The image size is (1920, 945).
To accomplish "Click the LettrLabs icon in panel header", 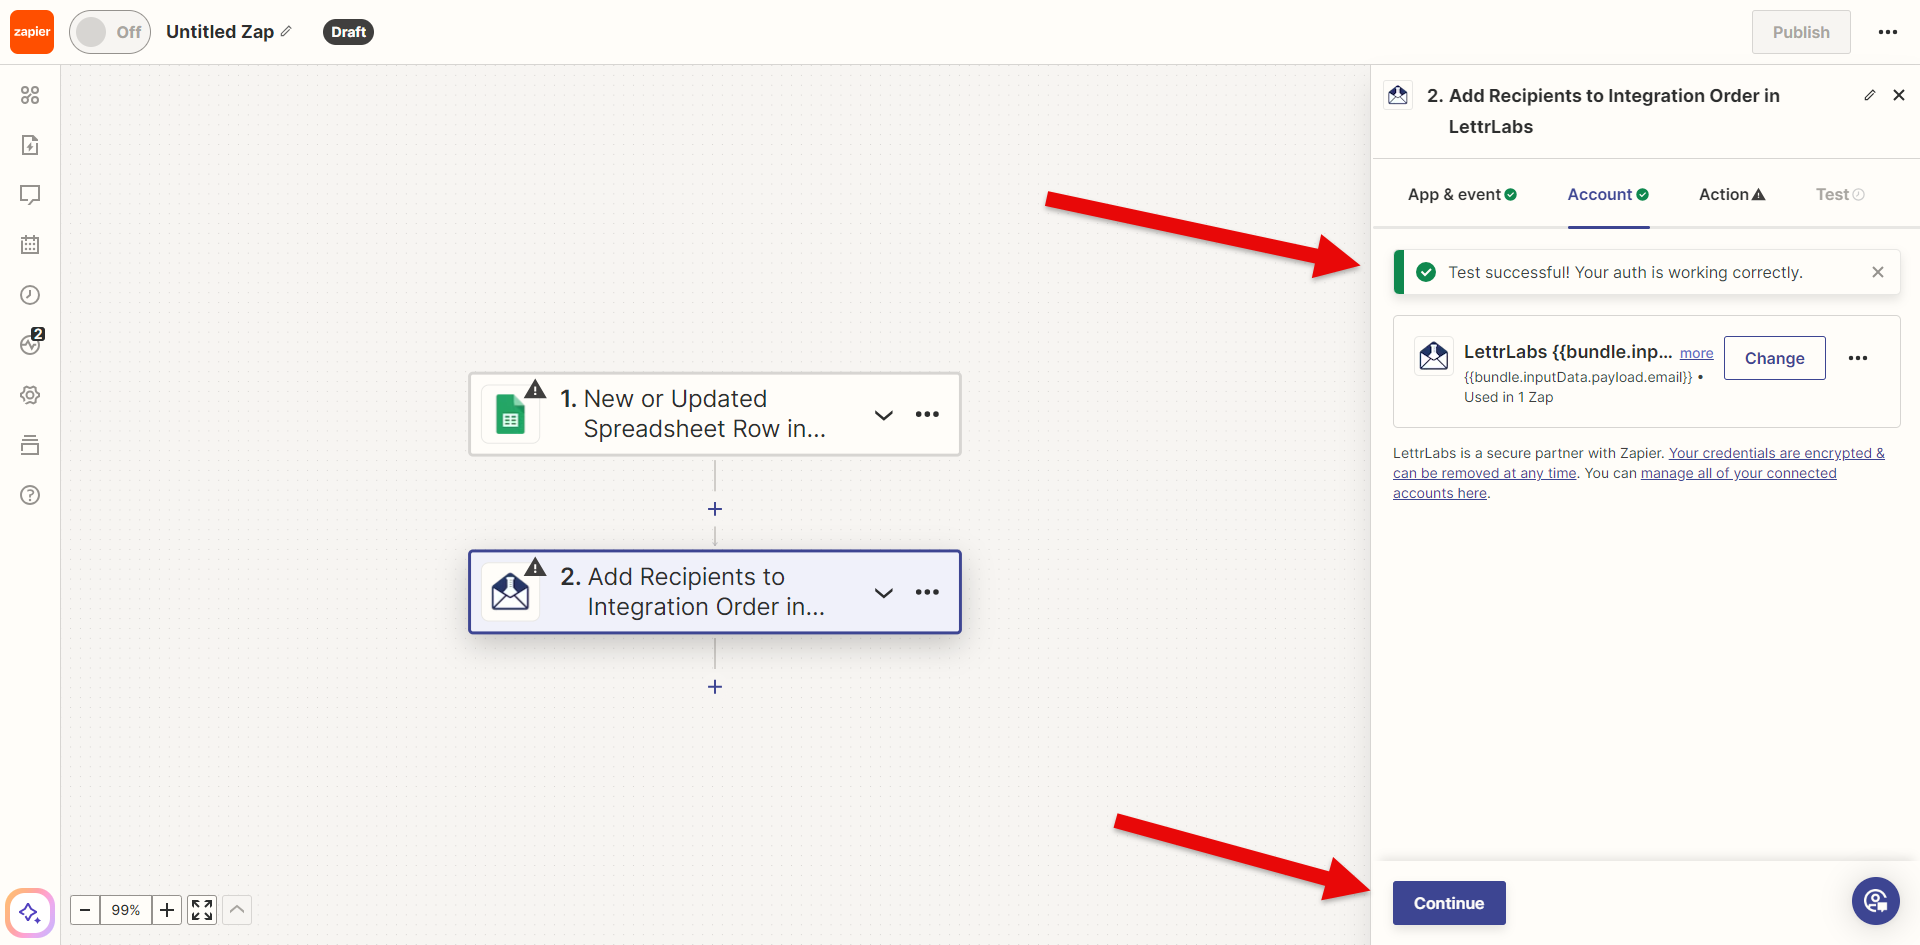I will click(1398, 95).
